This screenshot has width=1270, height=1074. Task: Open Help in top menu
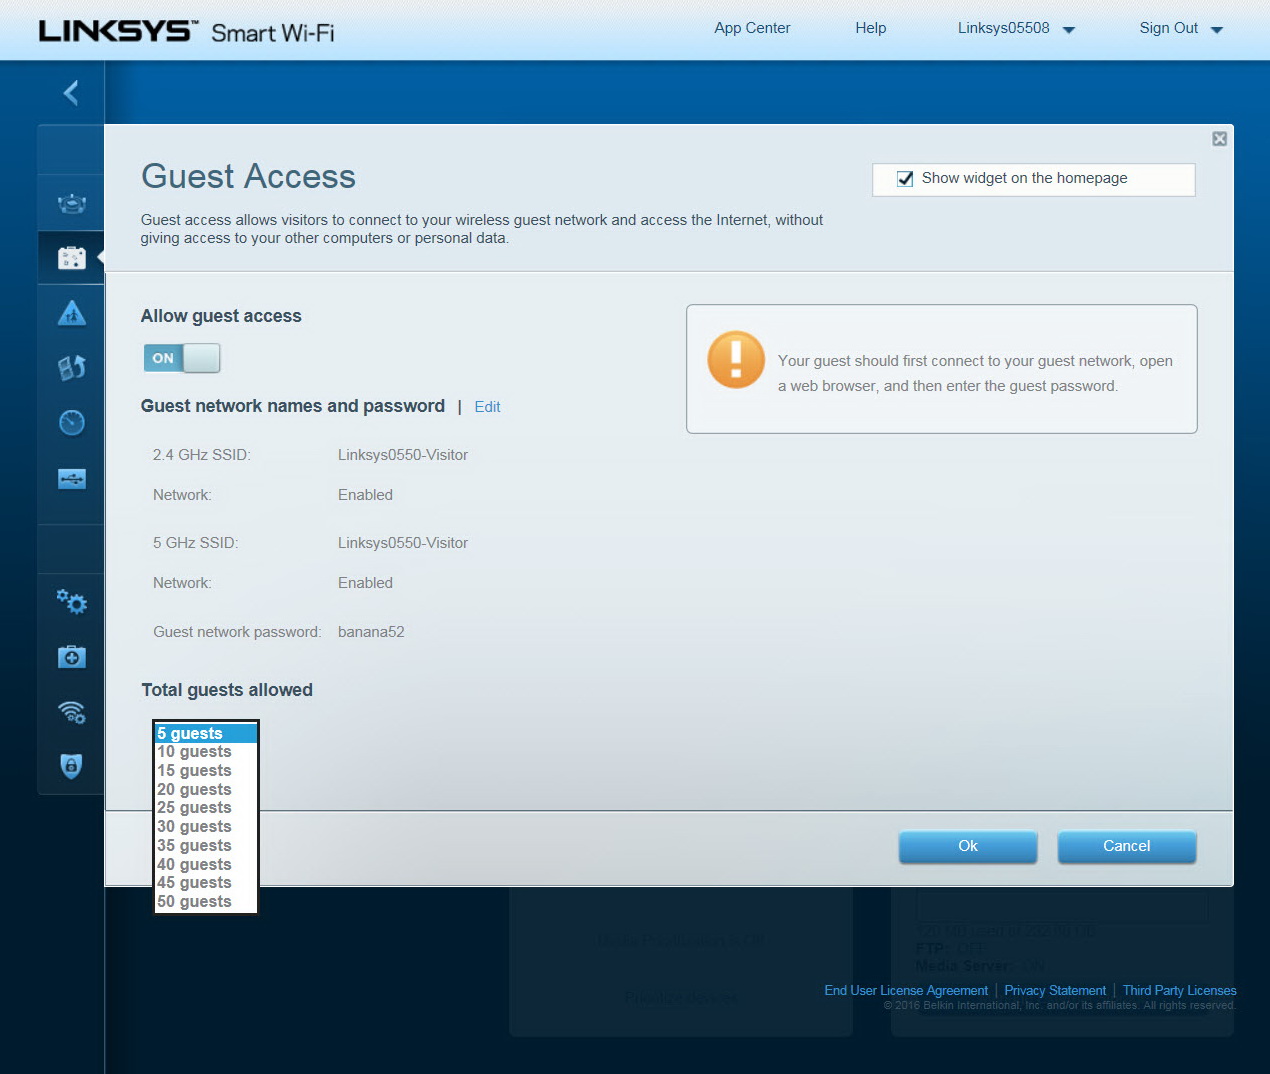[x=870, y=28]
